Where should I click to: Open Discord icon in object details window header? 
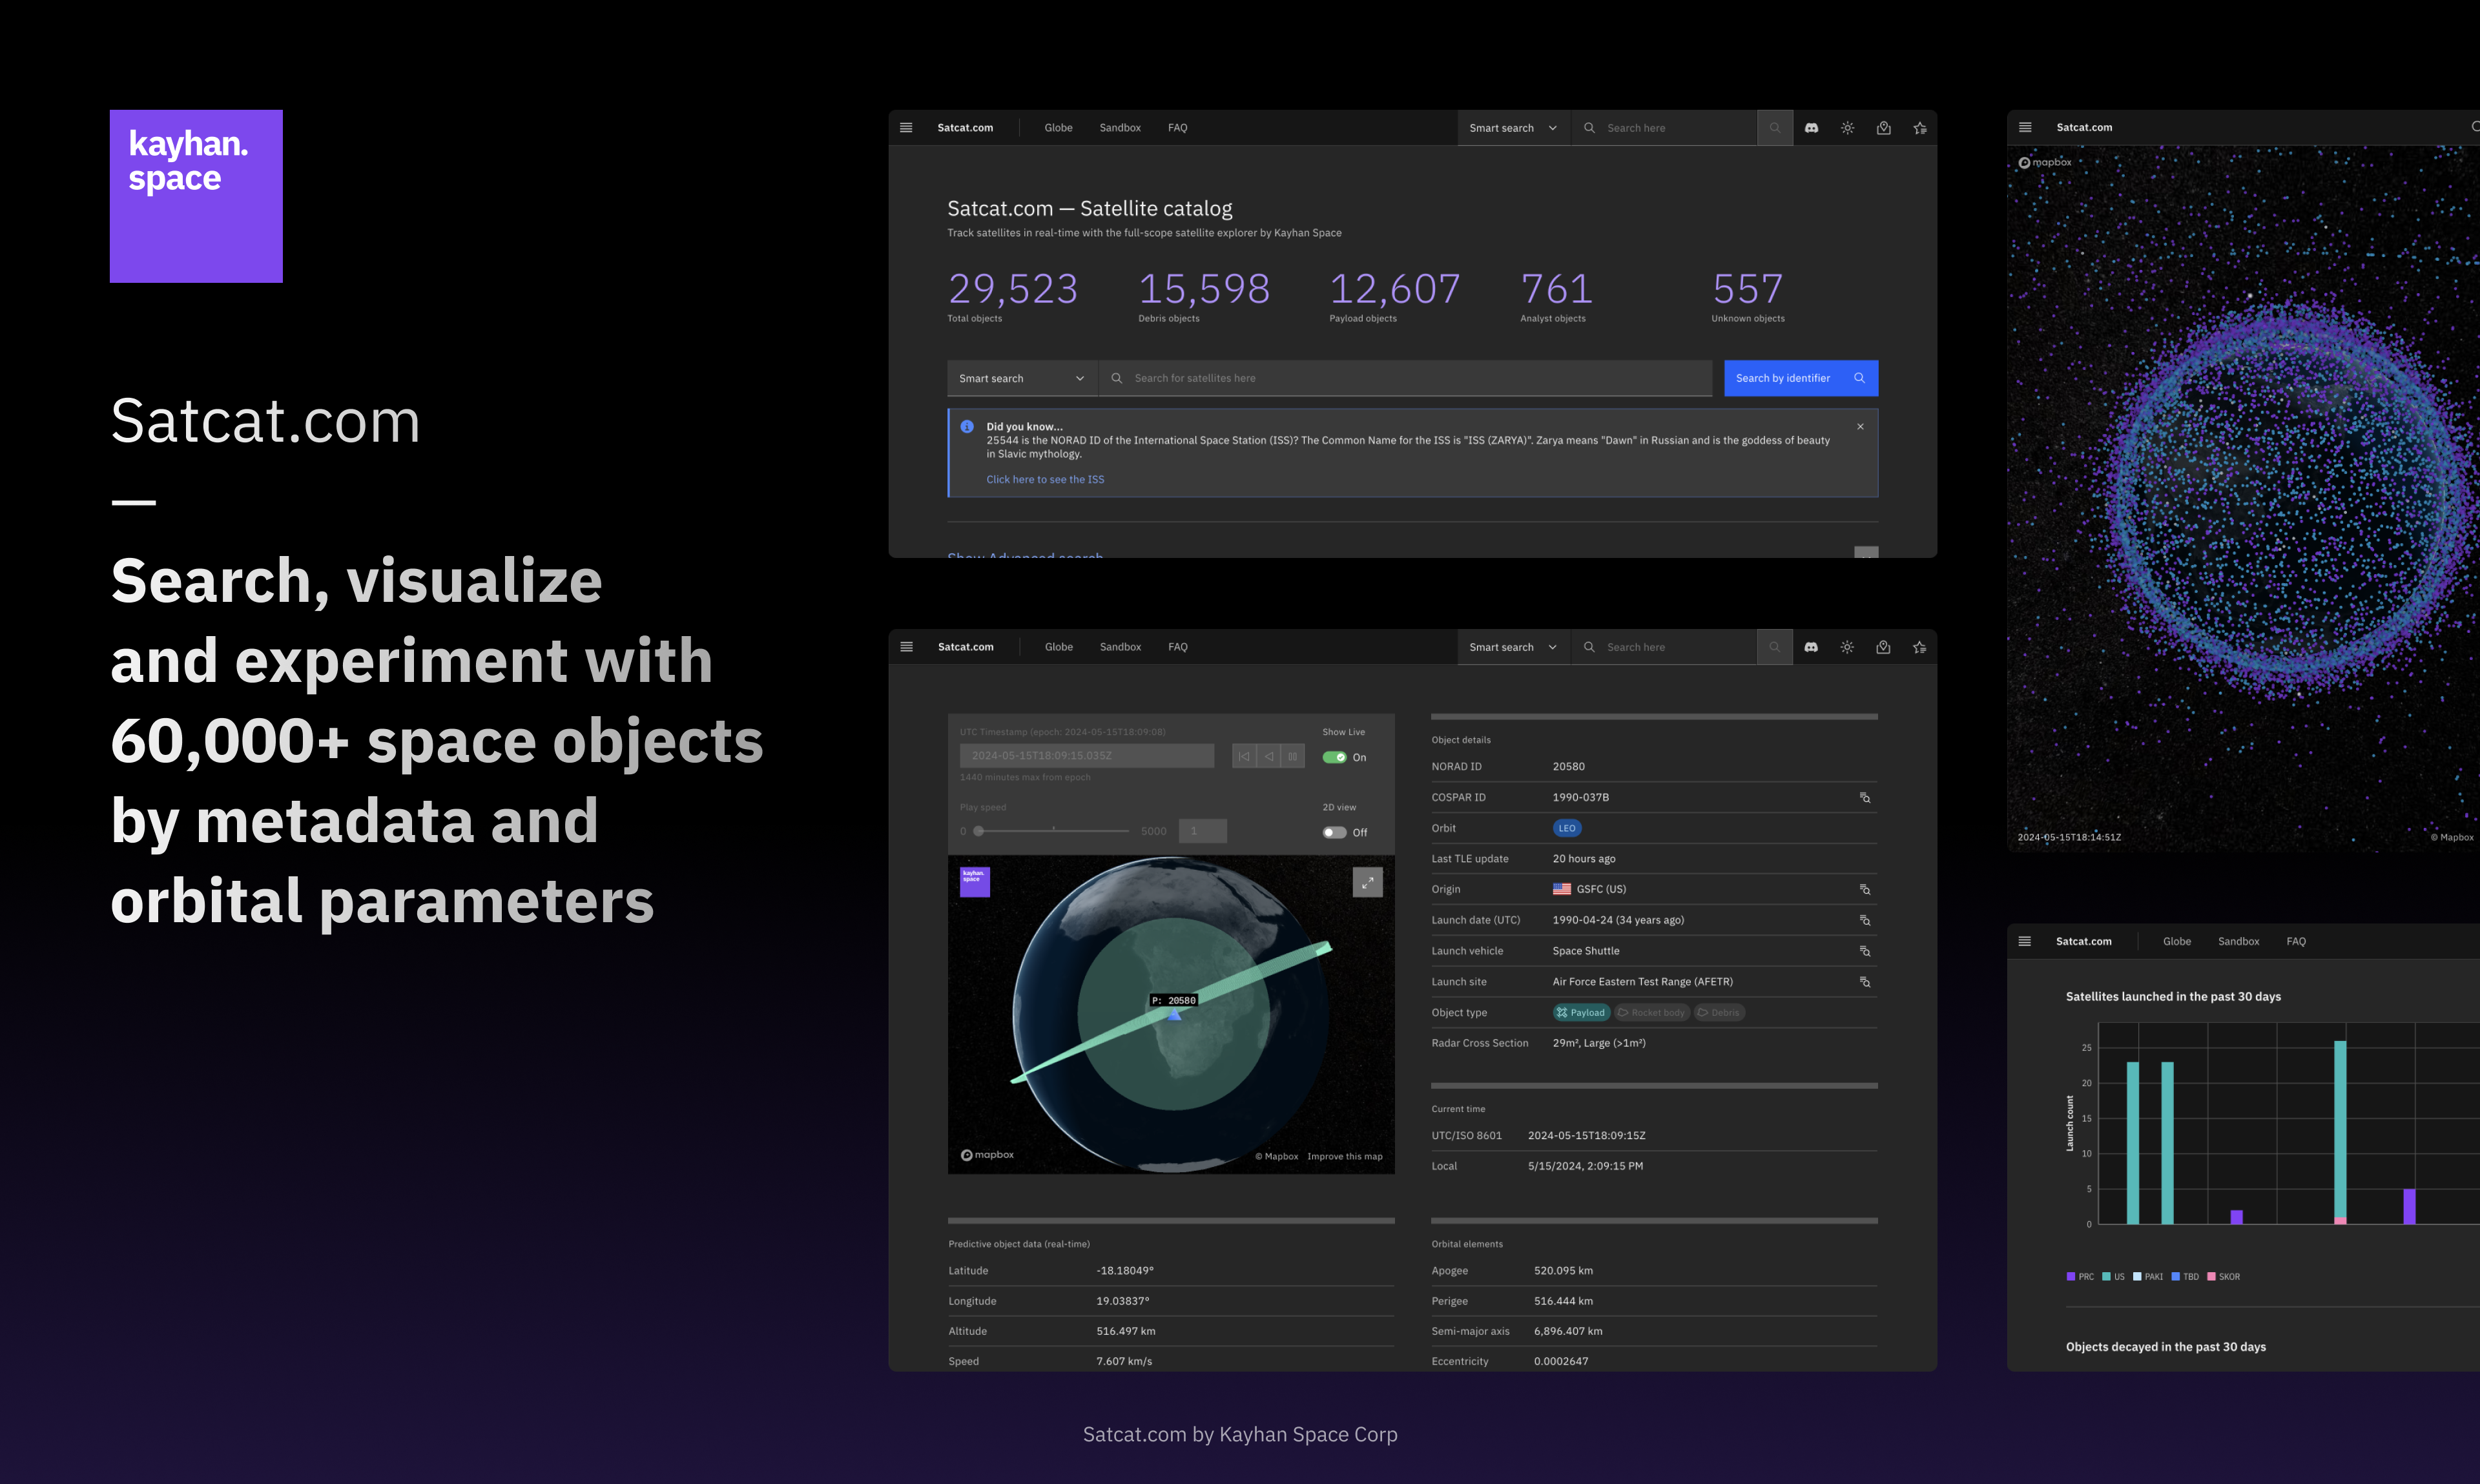[1811, 647]
